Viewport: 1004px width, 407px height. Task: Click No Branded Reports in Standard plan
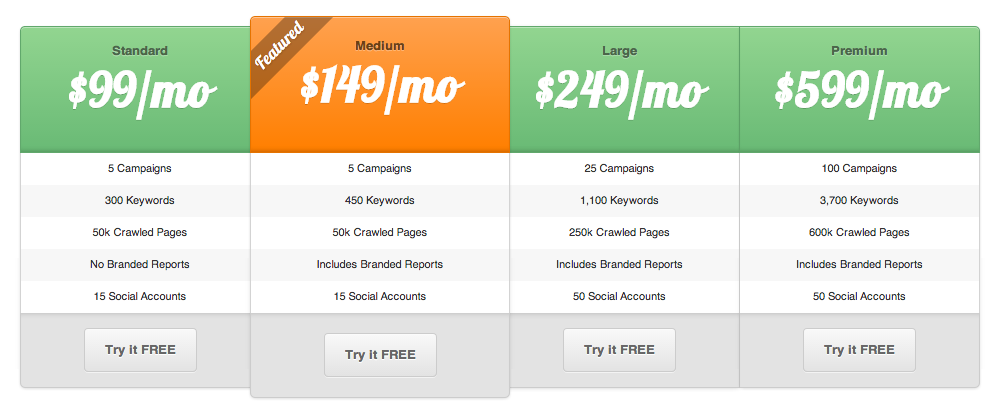140,265
